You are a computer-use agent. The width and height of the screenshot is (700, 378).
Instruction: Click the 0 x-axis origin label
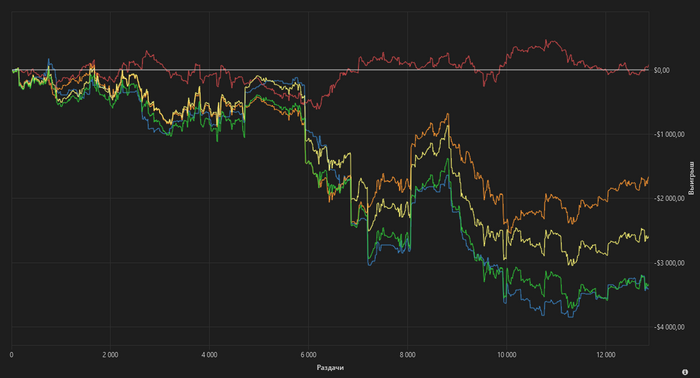pos(12,355)
